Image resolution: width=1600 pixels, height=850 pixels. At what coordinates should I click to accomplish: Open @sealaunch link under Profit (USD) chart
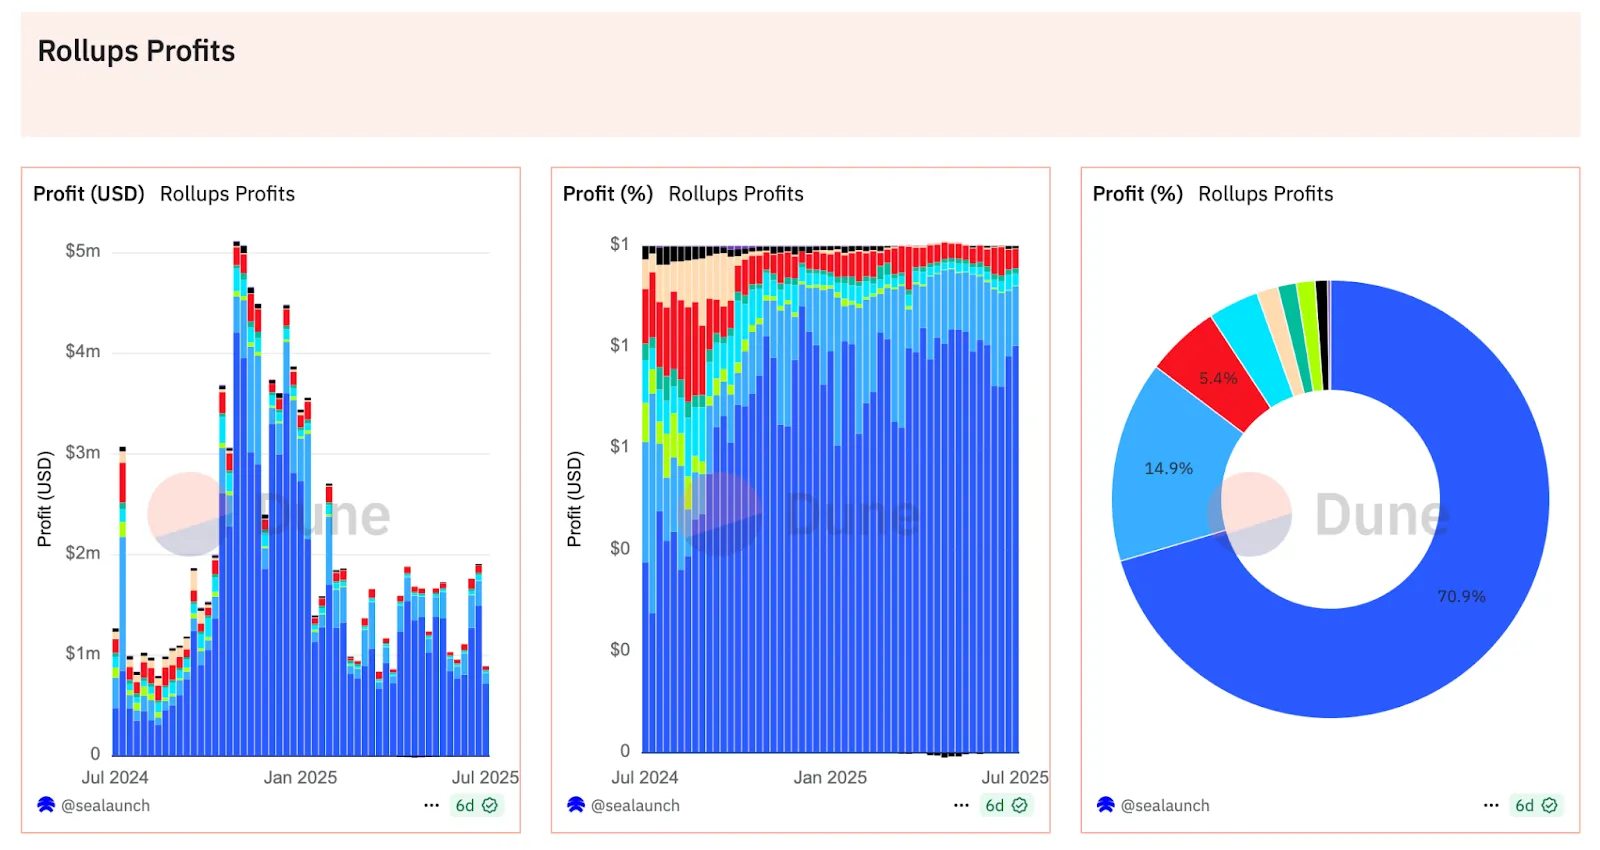[x=105, y=805]
